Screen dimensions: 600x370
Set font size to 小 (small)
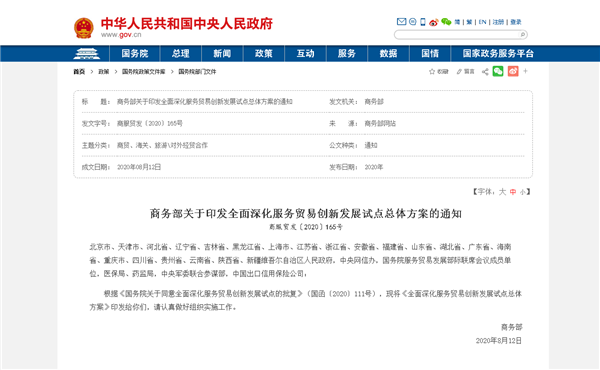522,192
